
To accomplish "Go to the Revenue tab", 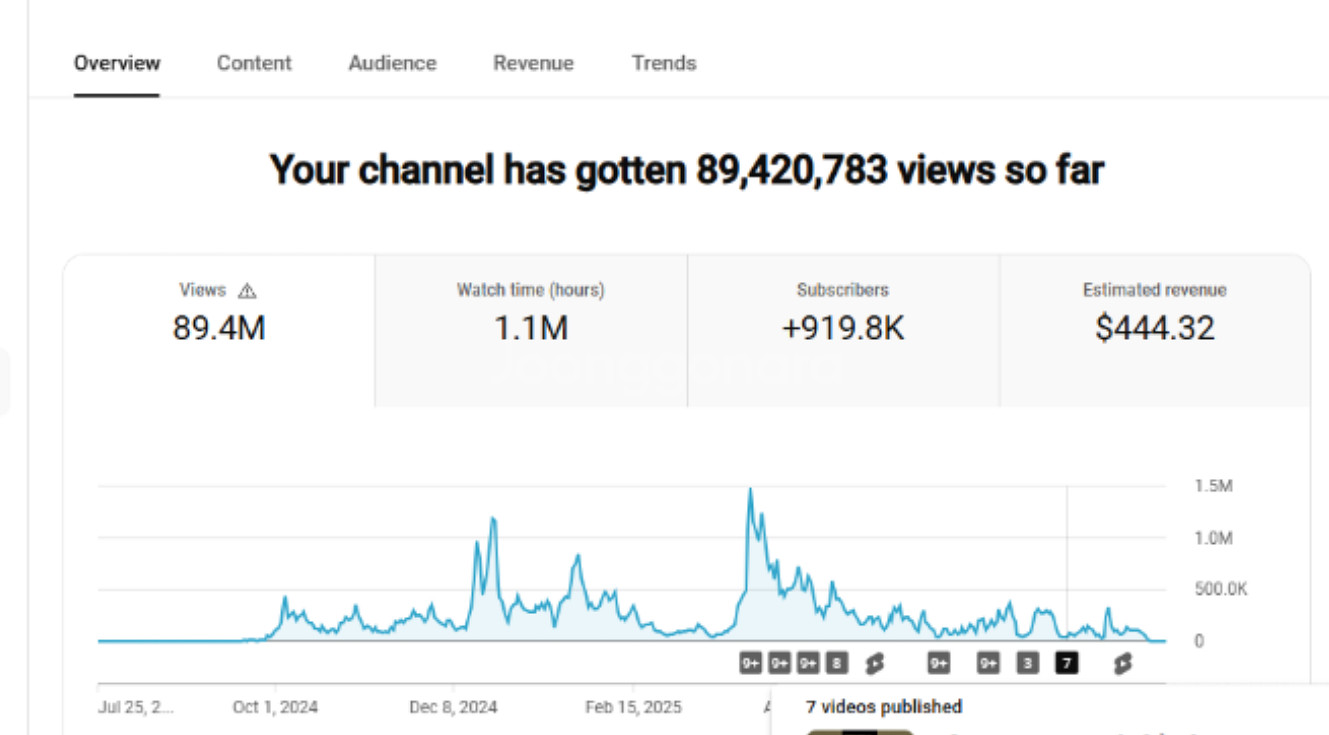I will coord(533,63).
